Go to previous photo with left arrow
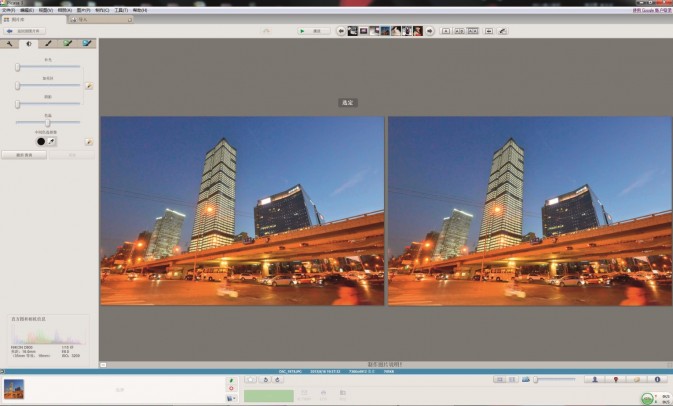This screenshot has height=406, width=673. (x=341, y=31)
